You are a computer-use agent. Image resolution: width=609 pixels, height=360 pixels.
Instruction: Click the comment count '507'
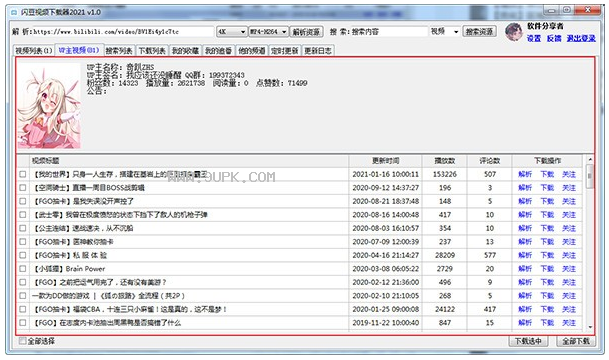click(490, 174)
